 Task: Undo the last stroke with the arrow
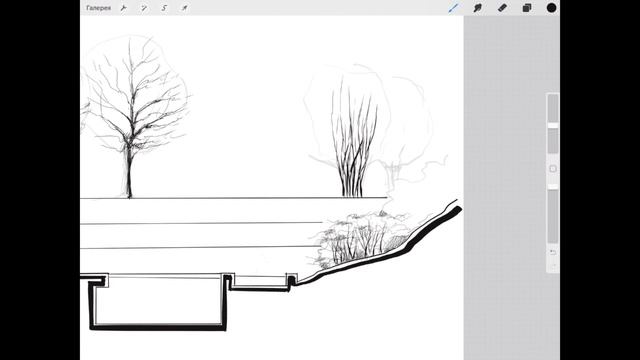coord(553,252)
